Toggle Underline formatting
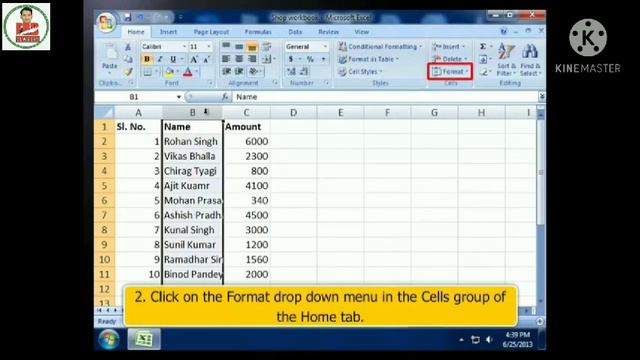 (173, 59)
